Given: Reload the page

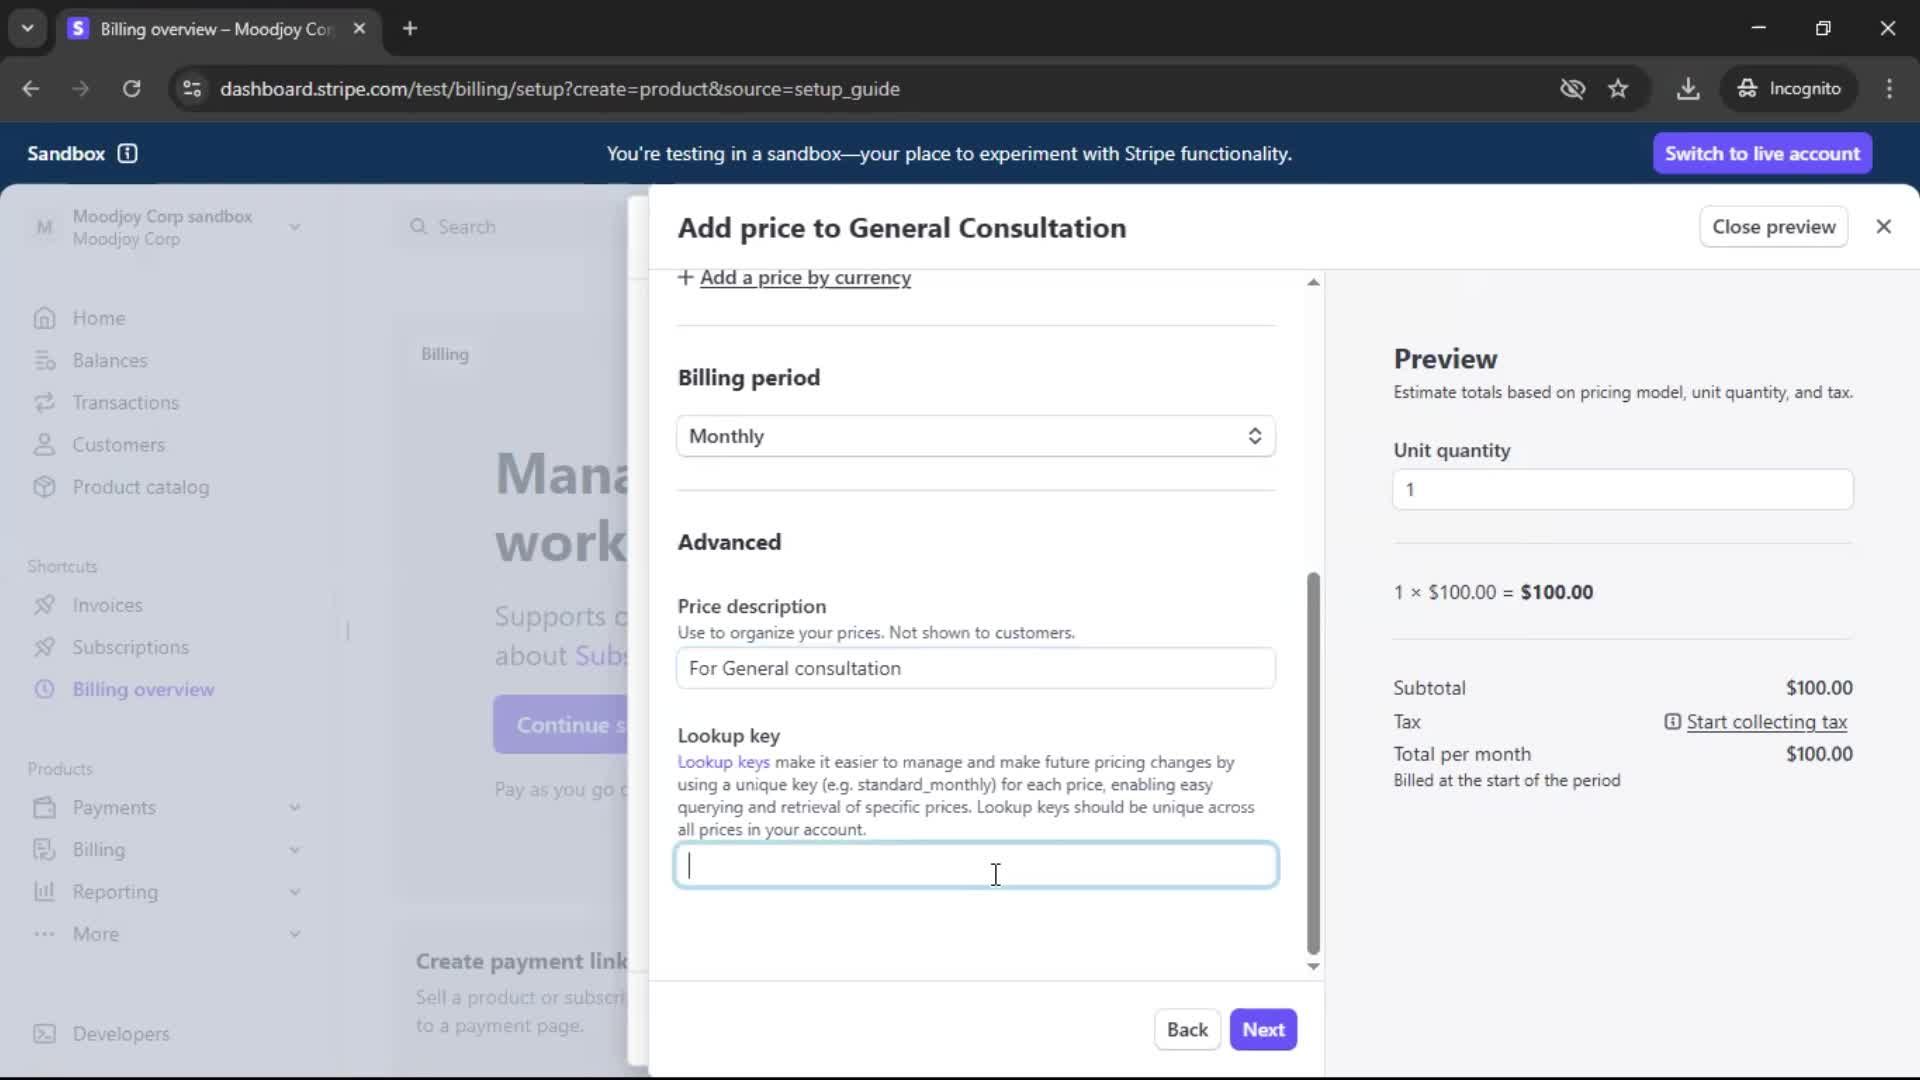Looking at the screenshot, I should click(x=131, y=89).
